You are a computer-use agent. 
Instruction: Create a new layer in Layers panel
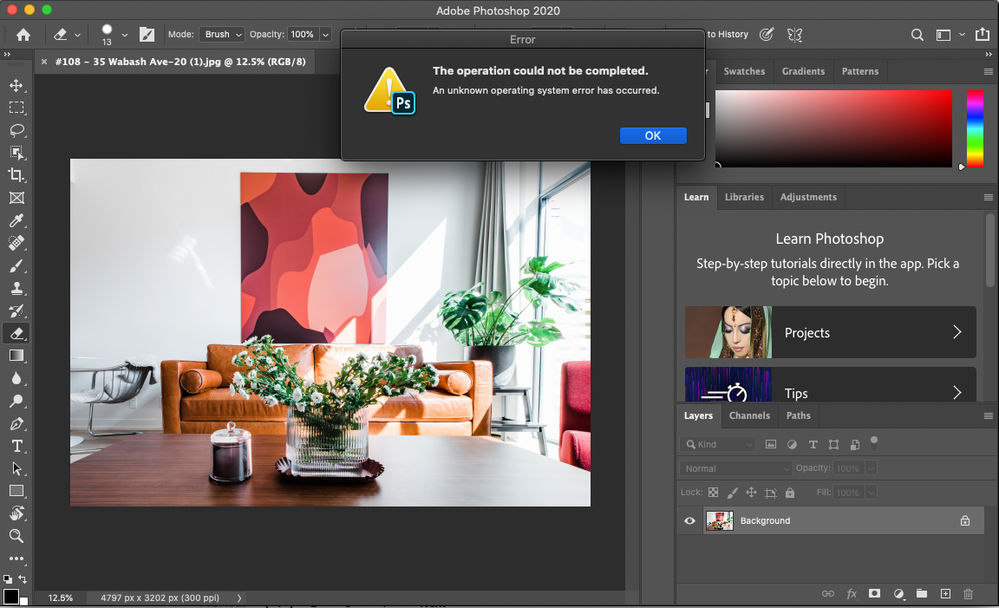click(x=945, y=594)
